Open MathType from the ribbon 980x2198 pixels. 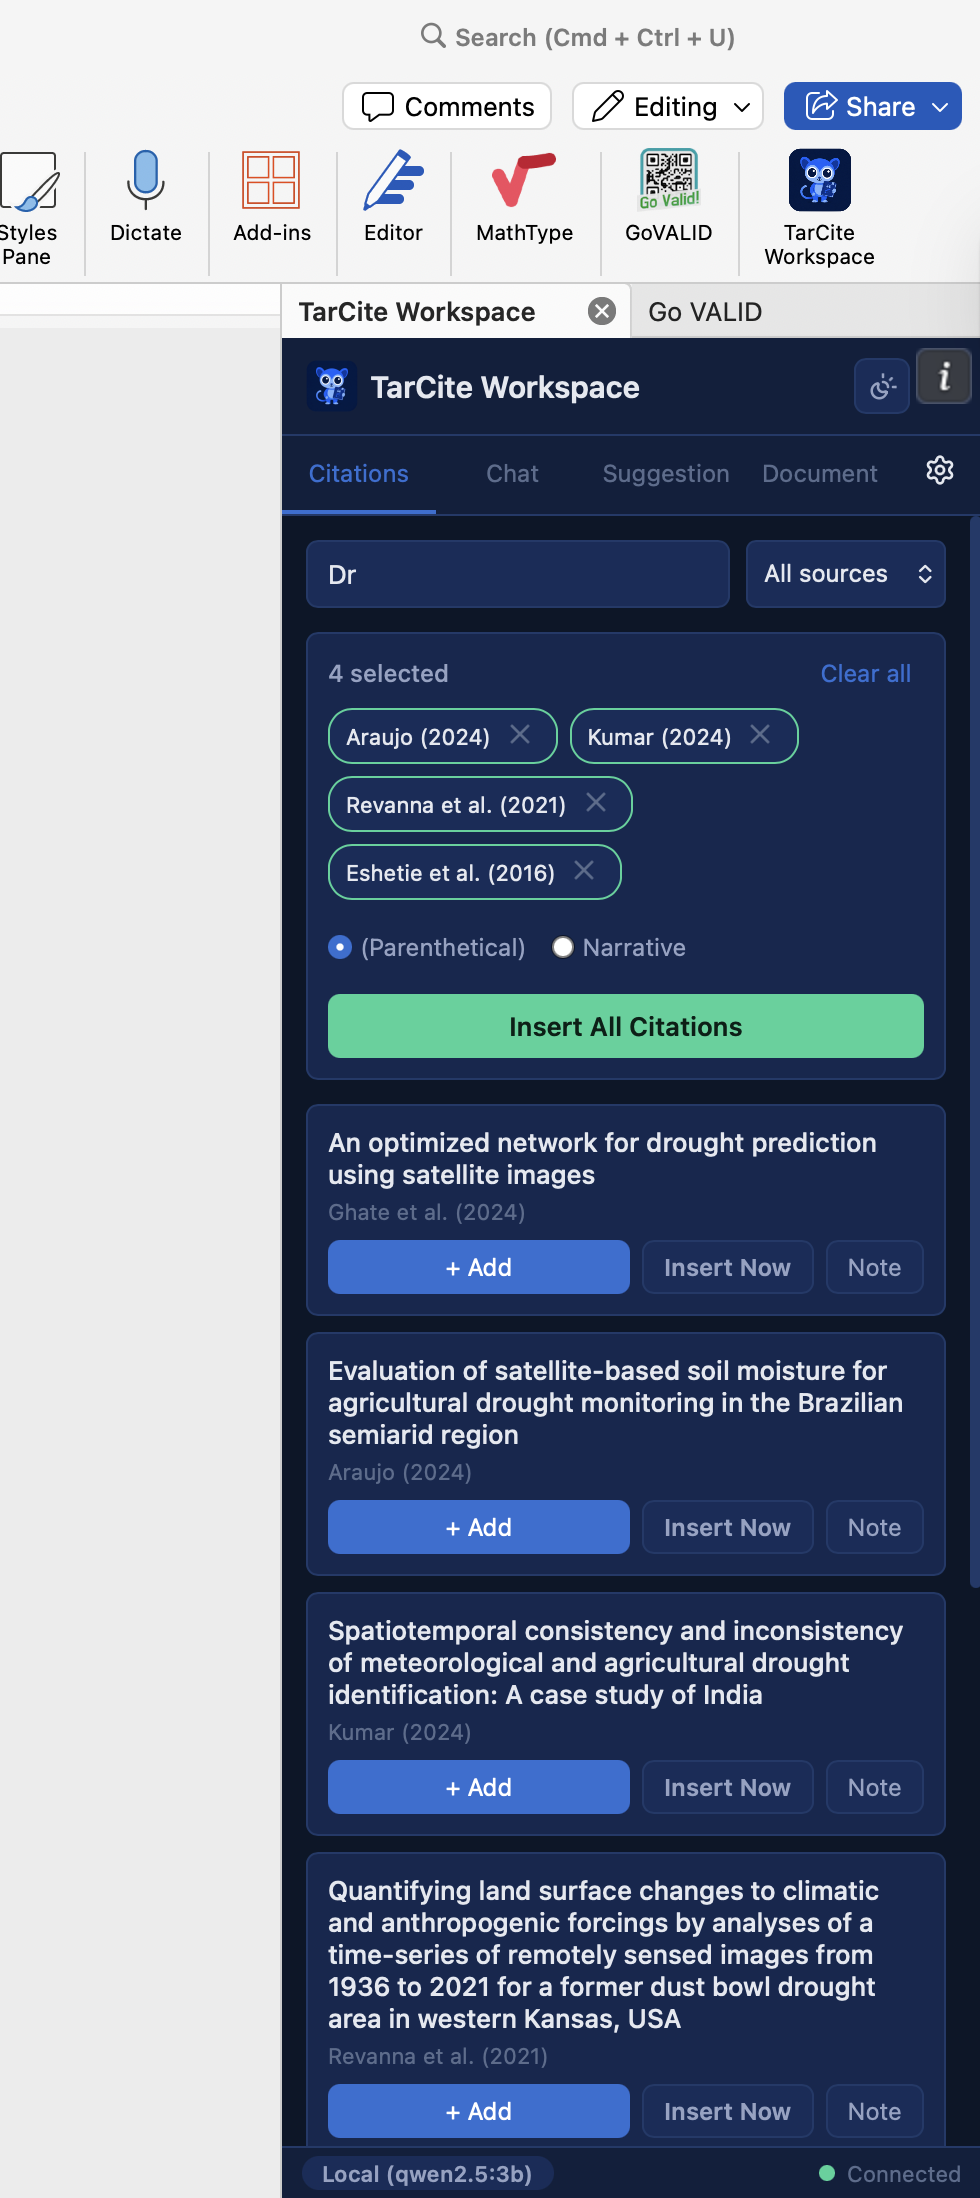(x=525, y=197)
